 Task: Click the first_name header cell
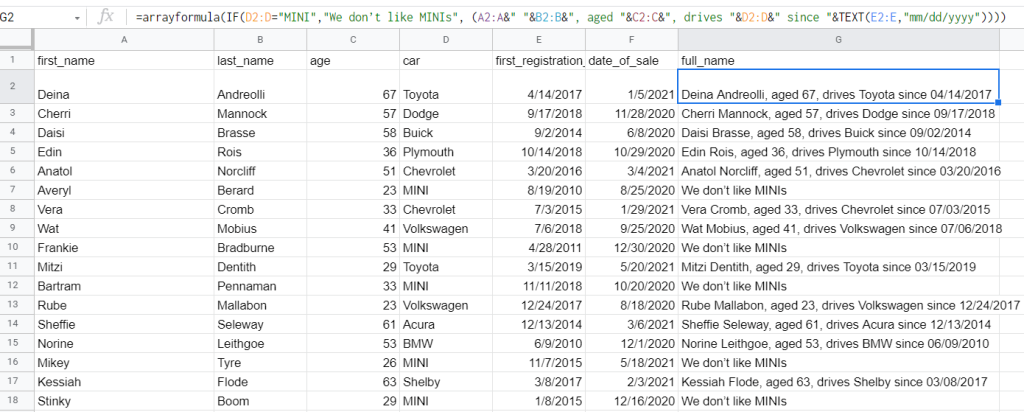(x=124, y=61)
